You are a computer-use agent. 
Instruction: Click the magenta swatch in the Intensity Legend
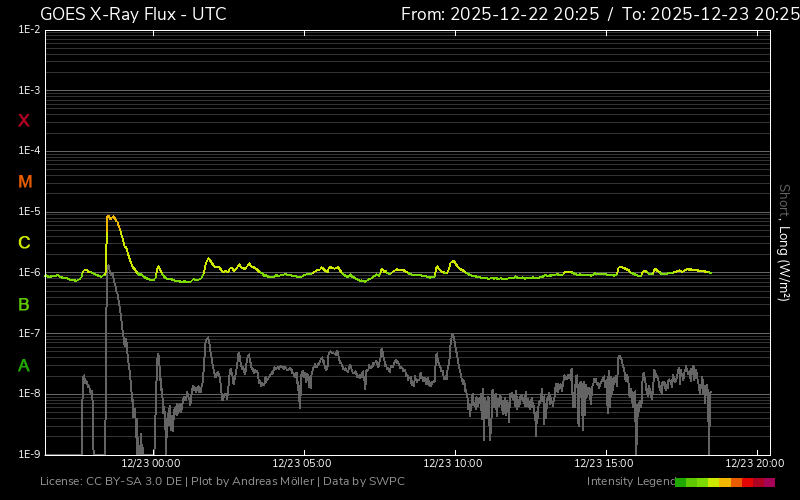coord(769,482)
